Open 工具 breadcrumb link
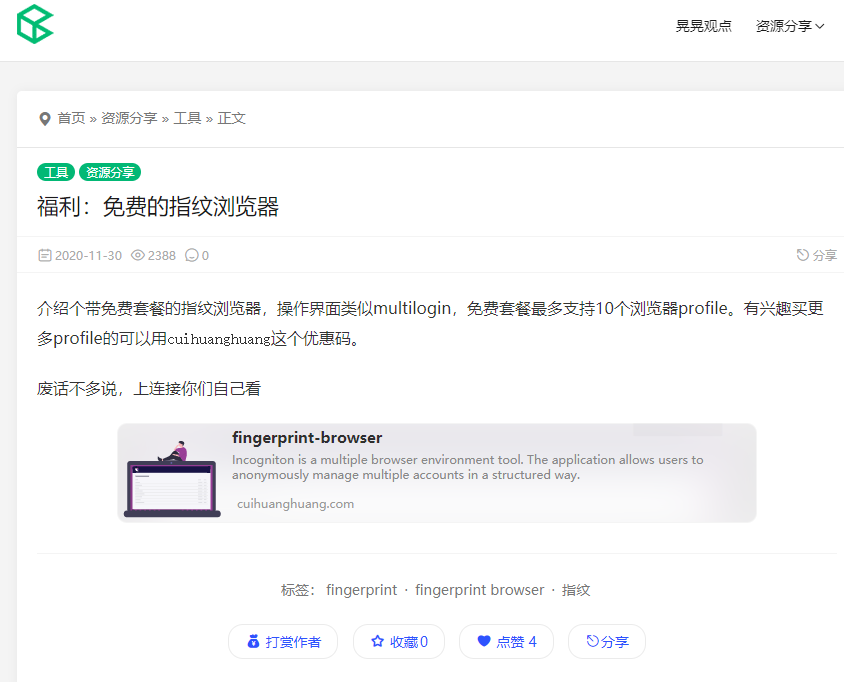 click(187, 118)
